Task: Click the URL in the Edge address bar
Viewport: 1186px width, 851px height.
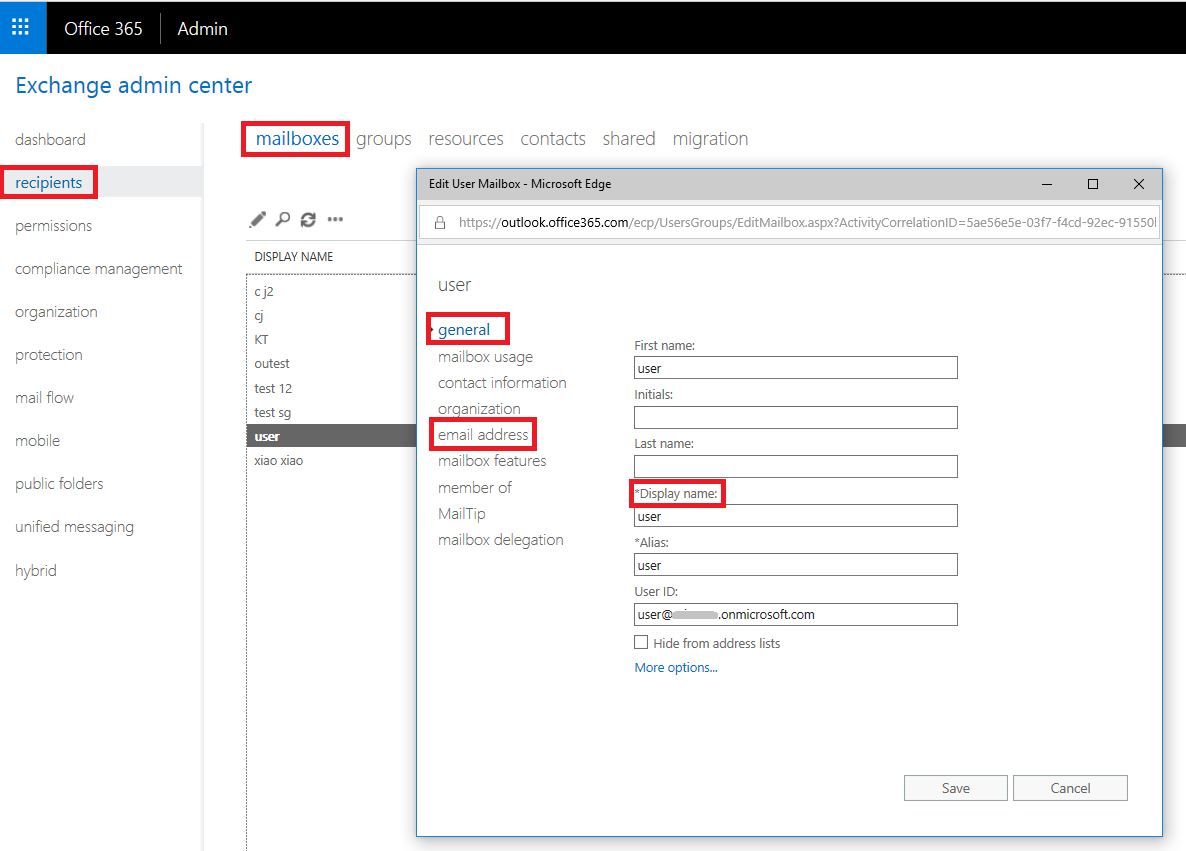Action: pos(807,223)
